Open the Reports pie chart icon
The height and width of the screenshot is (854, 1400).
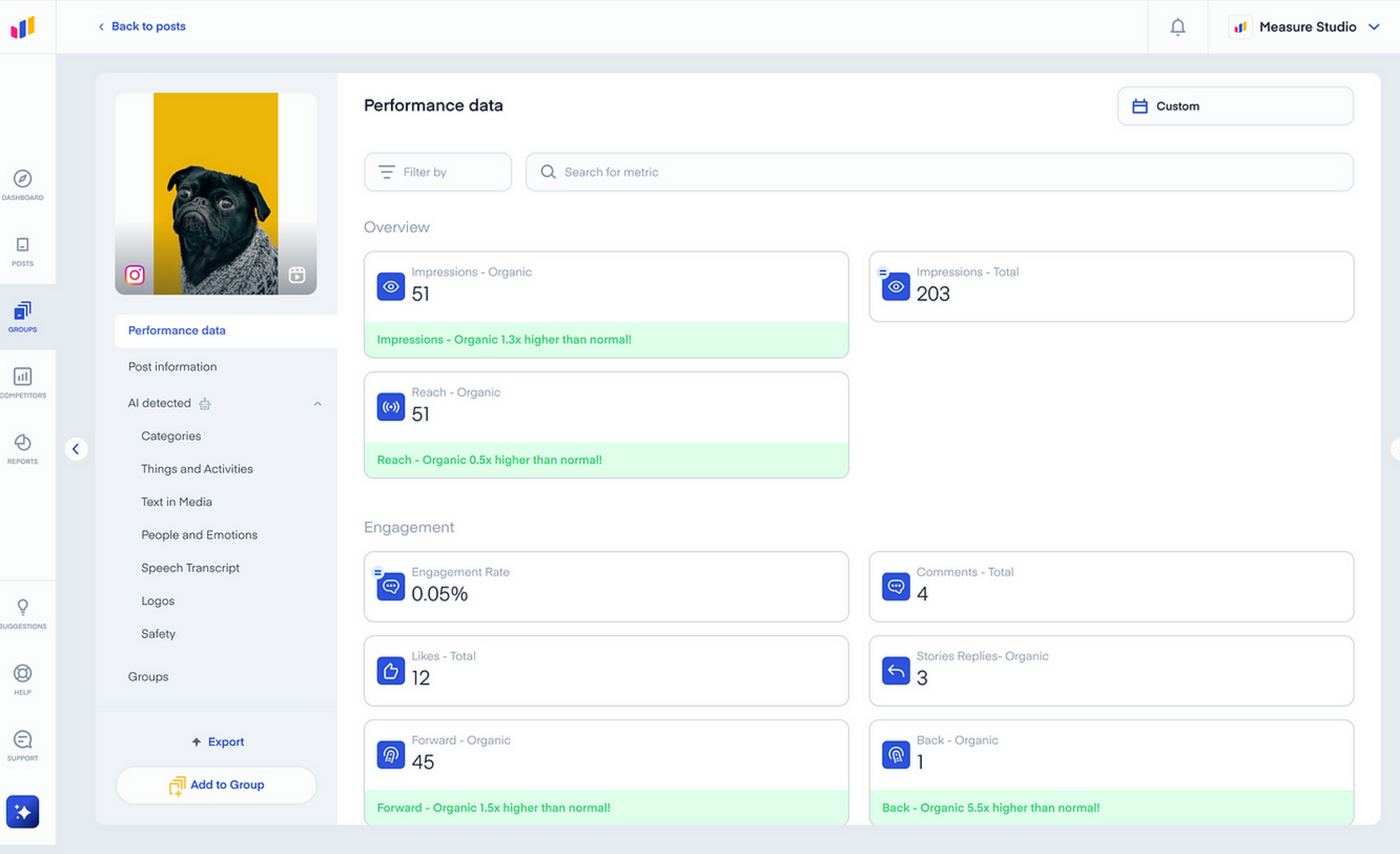click(22, 443)
